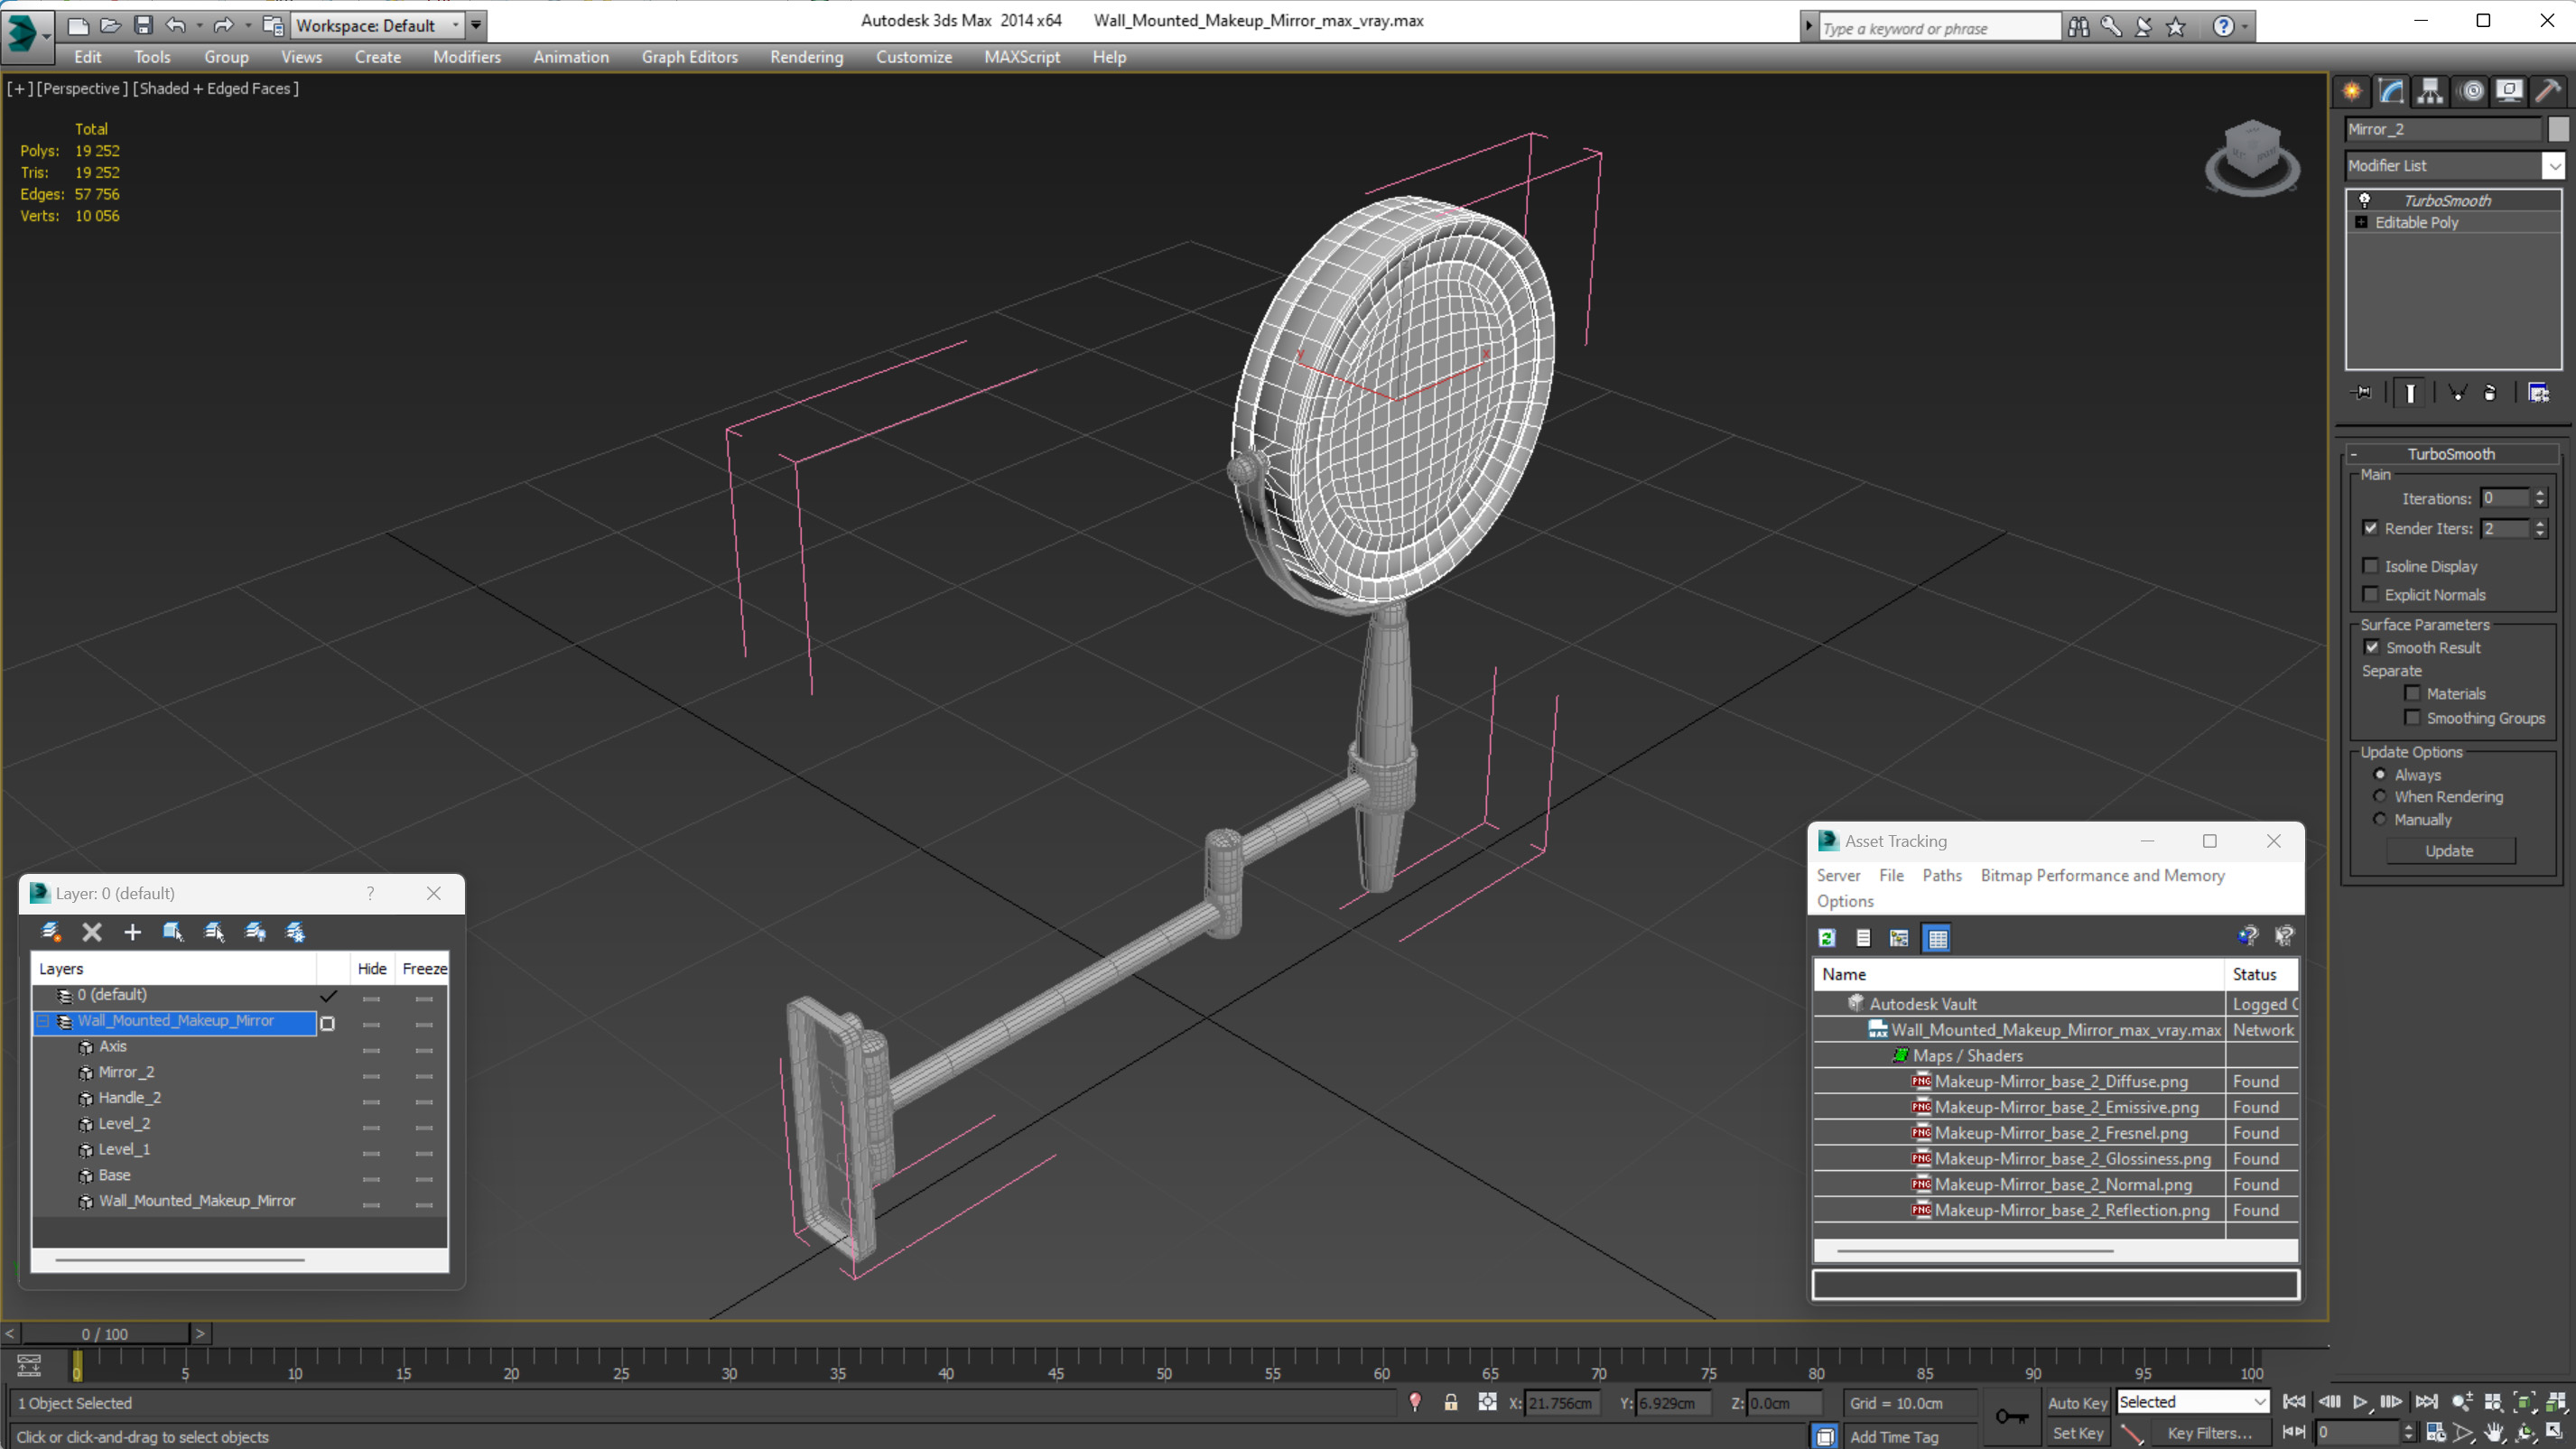Click the Update button
This screenshot has width=2576, height=1449.
click(2449, 851)
